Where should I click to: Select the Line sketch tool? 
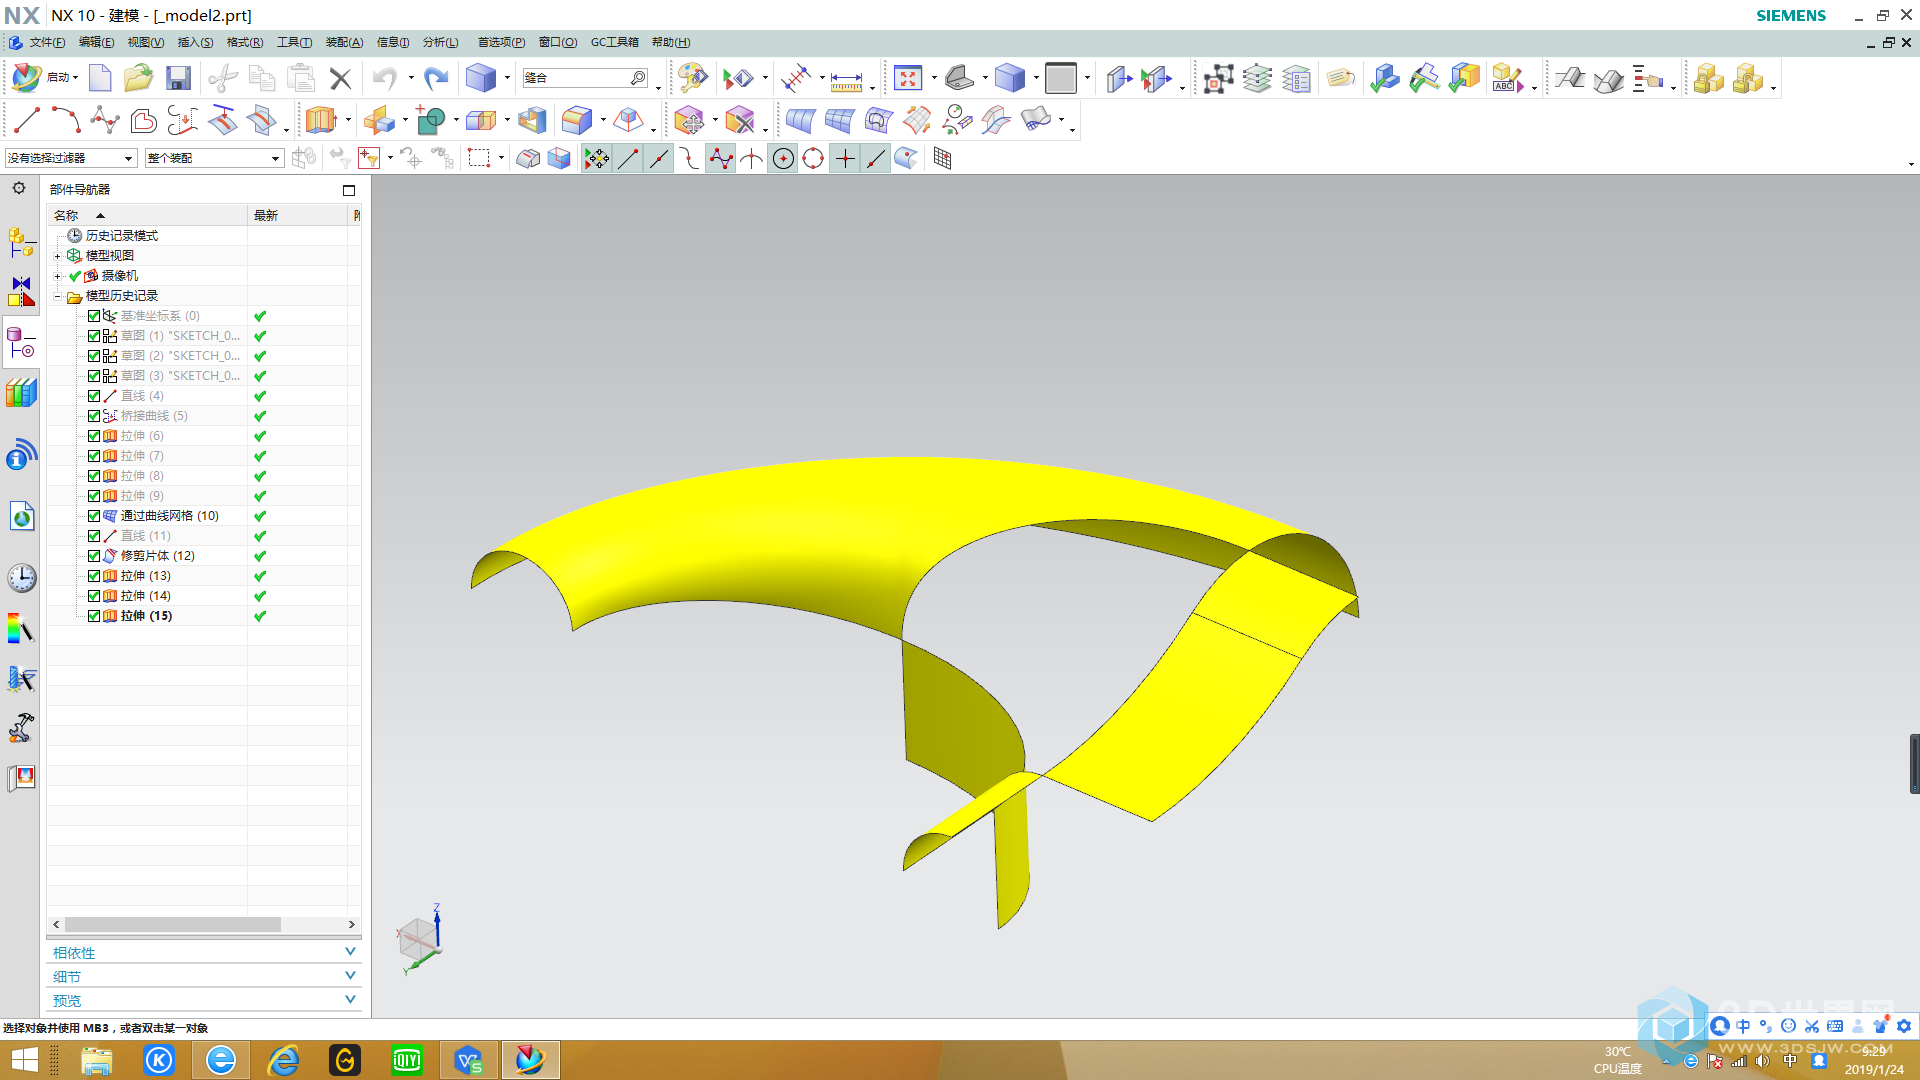click(26, 121)
